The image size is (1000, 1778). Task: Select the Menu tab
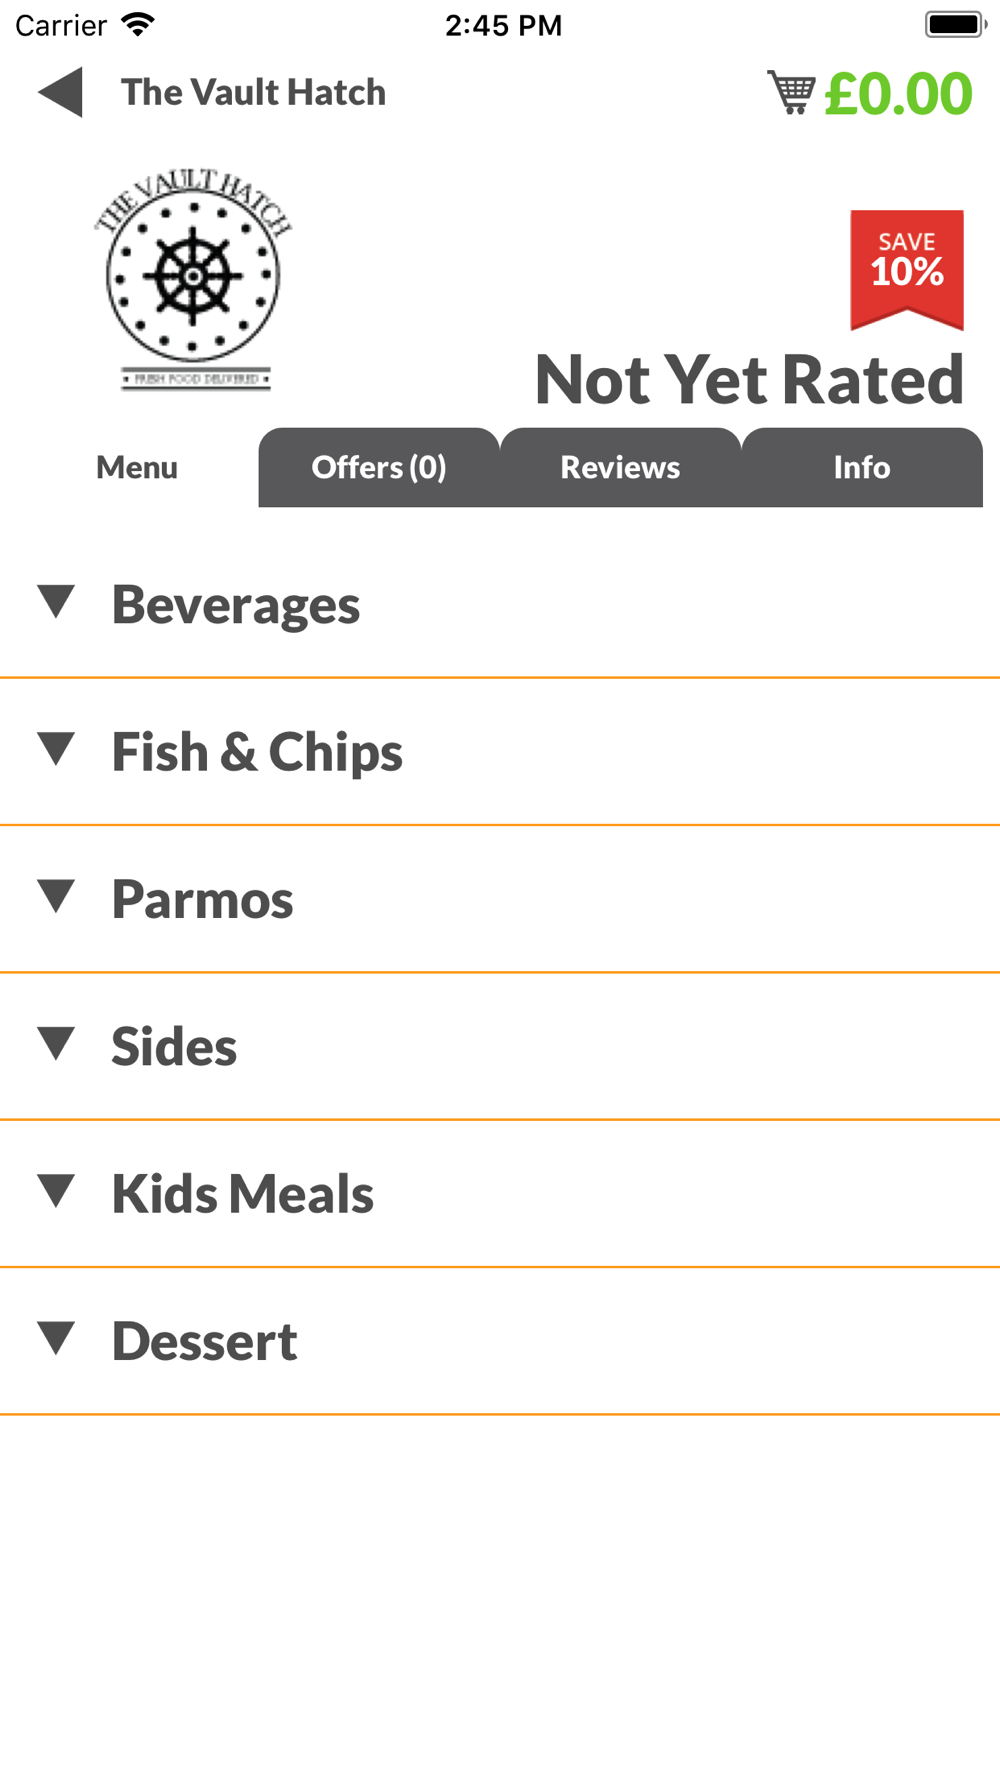137,467
